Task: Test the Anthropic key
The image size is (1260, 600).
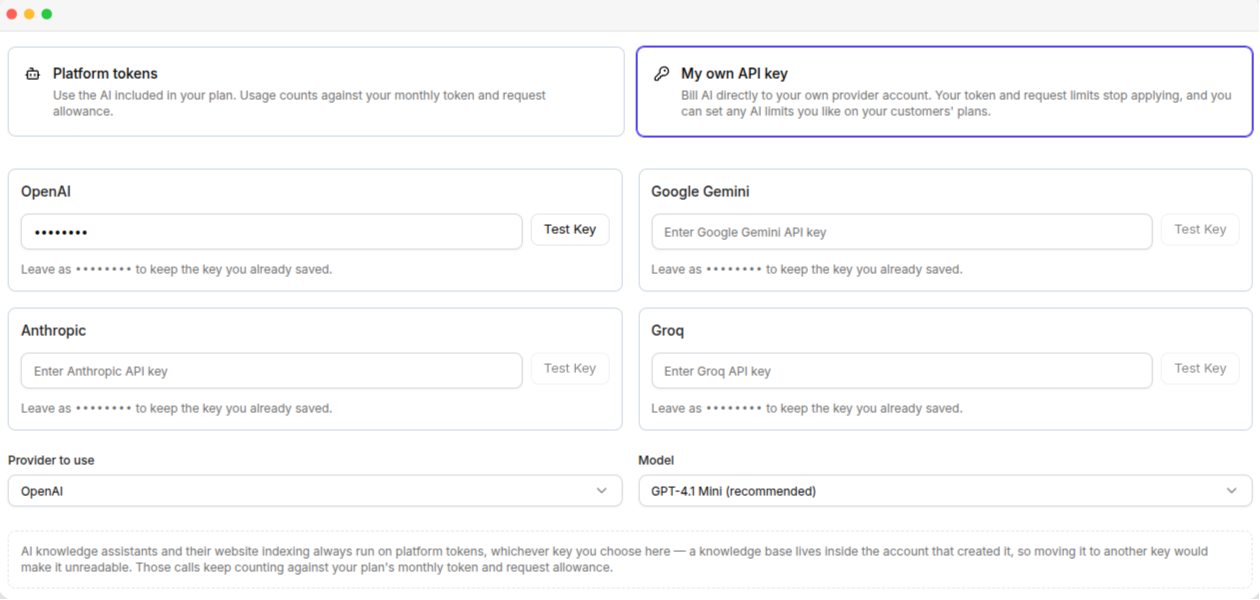Action: click(570, 369)
